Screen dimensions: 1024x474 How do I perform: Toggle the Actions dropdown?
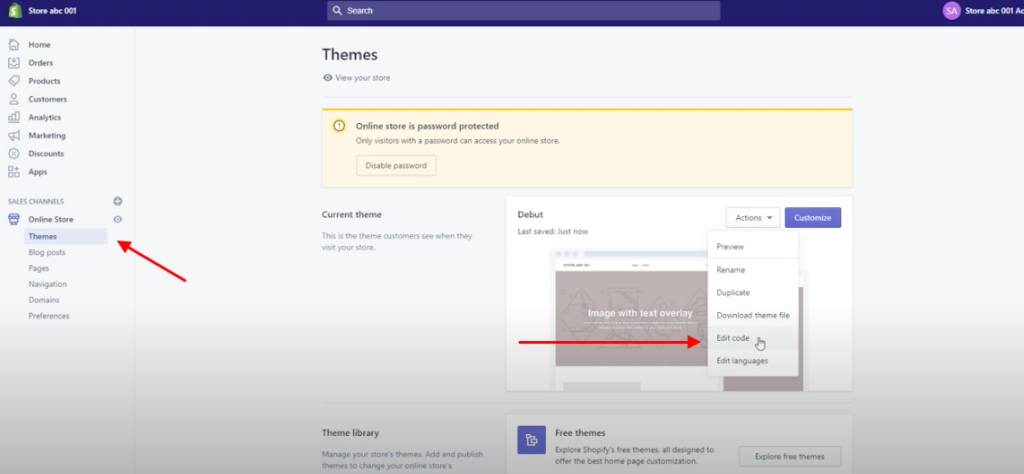point(752,217)
